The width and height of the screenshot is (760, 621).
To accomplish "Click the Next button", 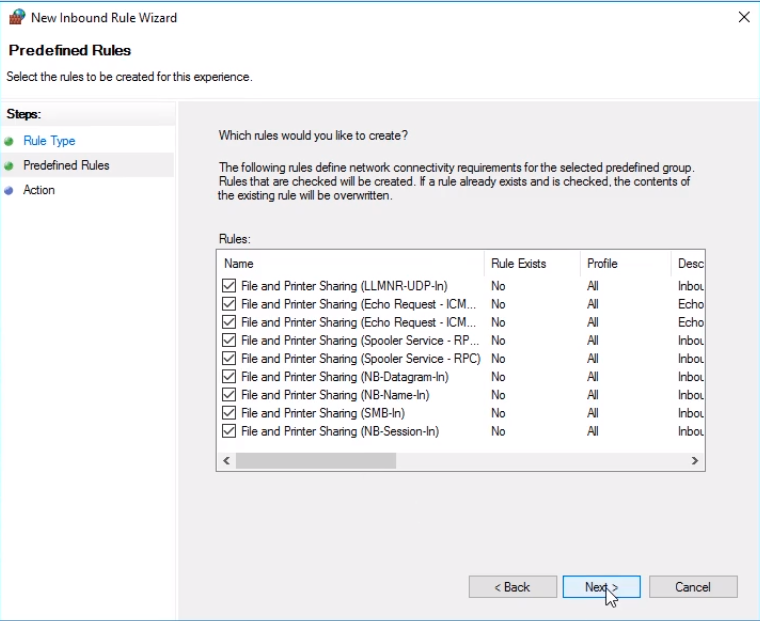I will (602, 587).
